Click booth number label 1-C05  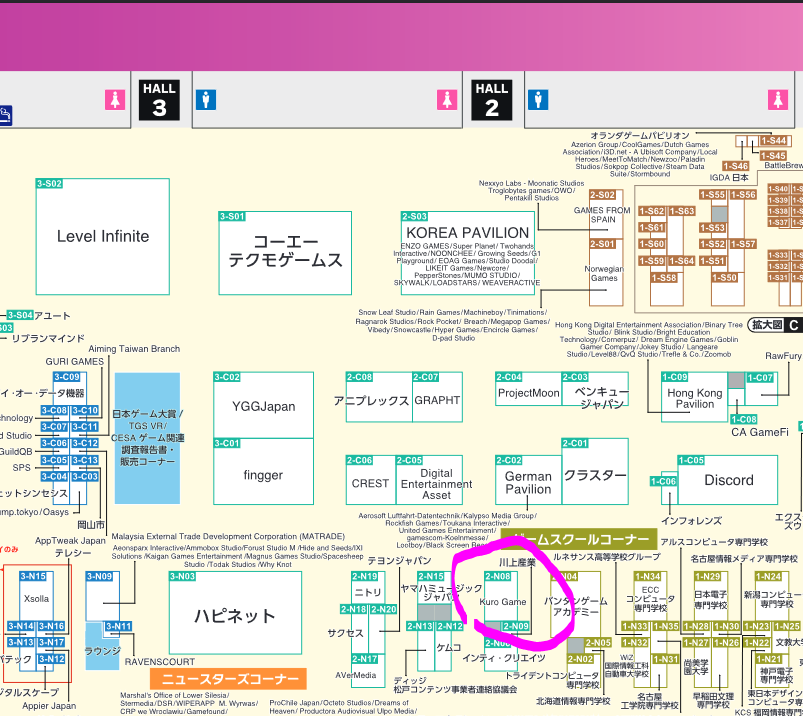[691, 460]
